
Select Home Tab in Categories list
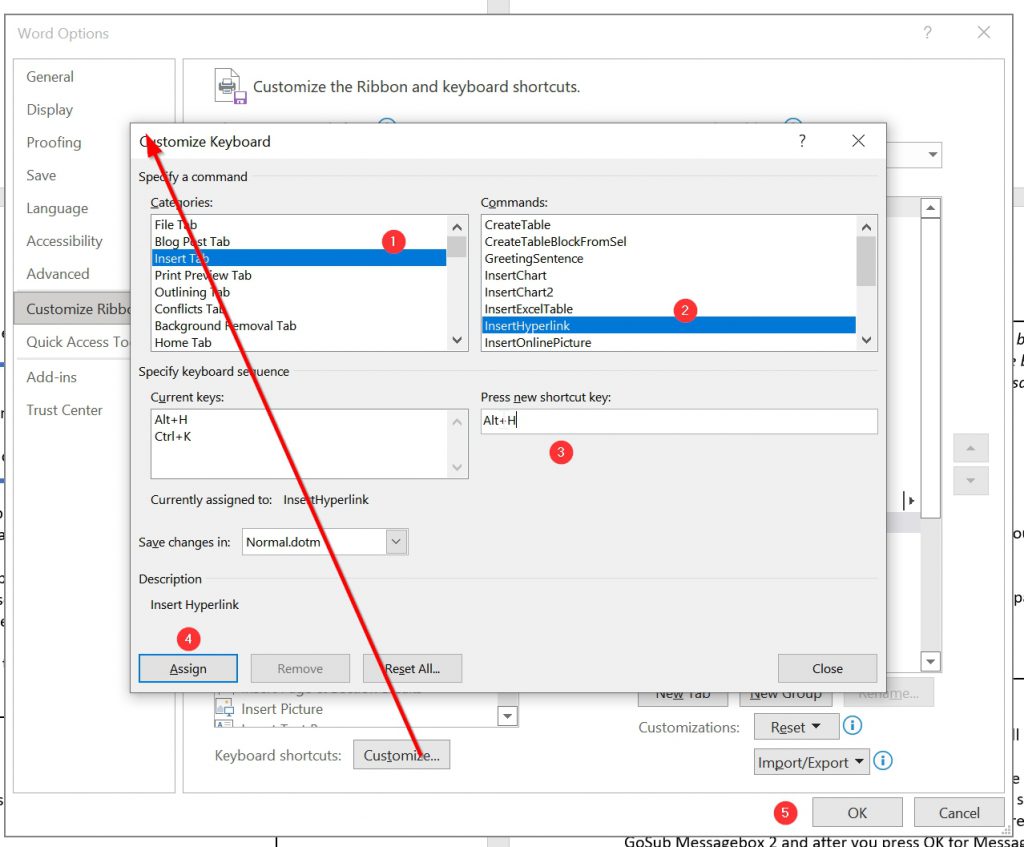point(183,343)
